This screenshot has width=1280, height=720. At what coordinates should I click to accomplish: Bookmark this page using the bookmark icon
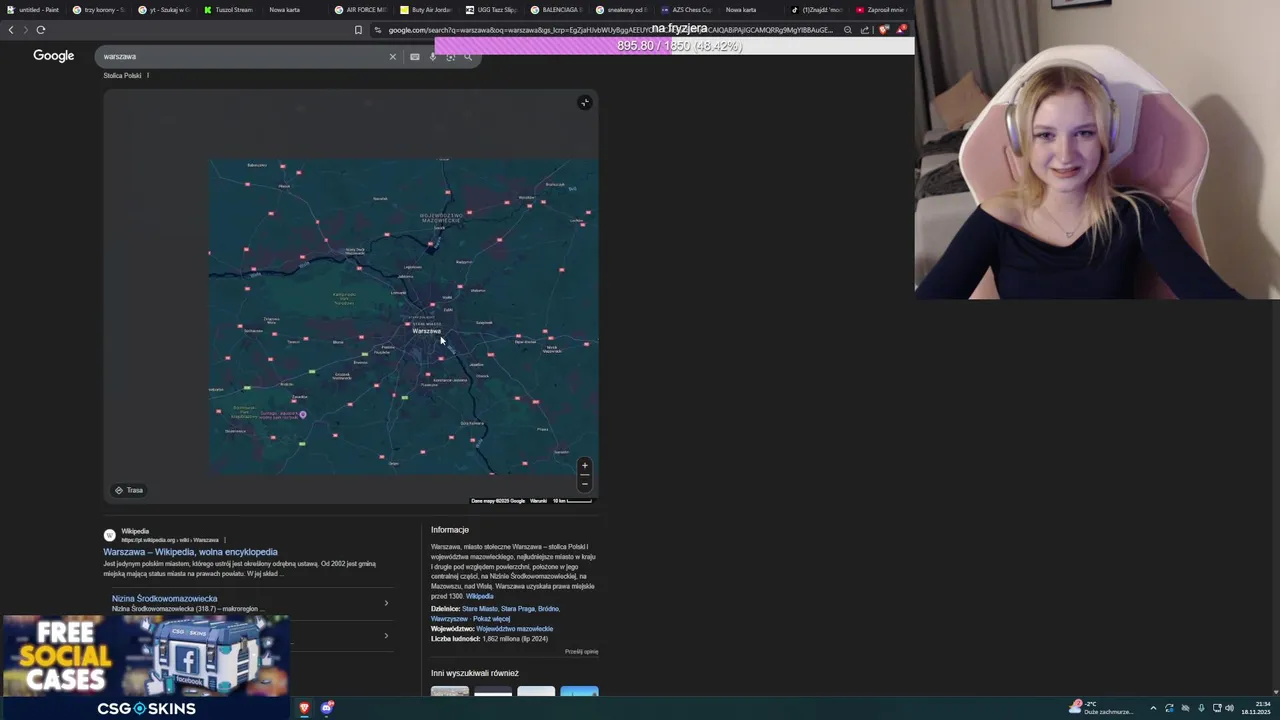point(358,30)
